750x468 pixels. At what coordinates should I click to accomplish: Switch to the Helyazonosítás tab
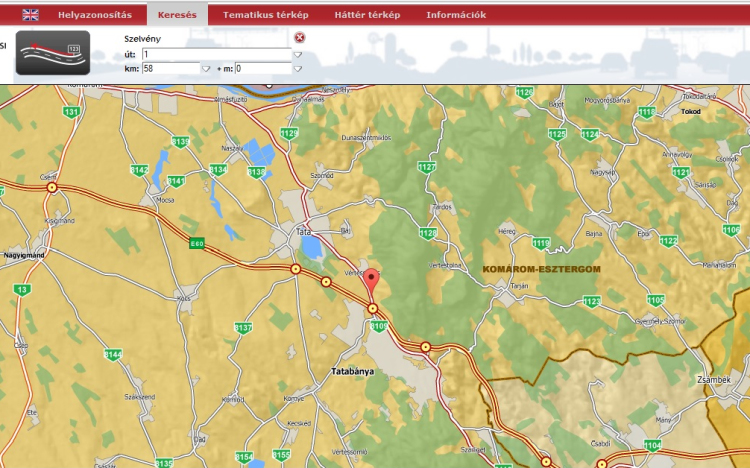[95, 15]
